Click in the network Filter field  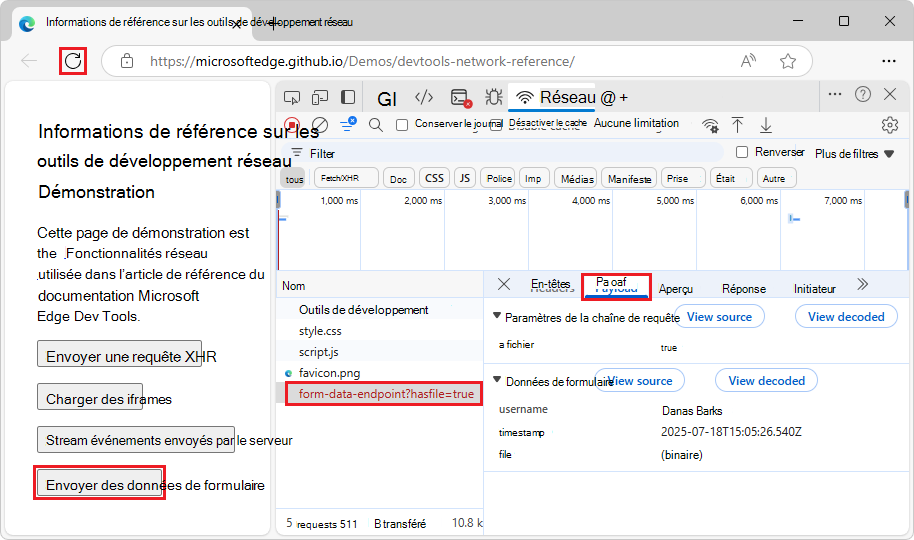(501, 153)
